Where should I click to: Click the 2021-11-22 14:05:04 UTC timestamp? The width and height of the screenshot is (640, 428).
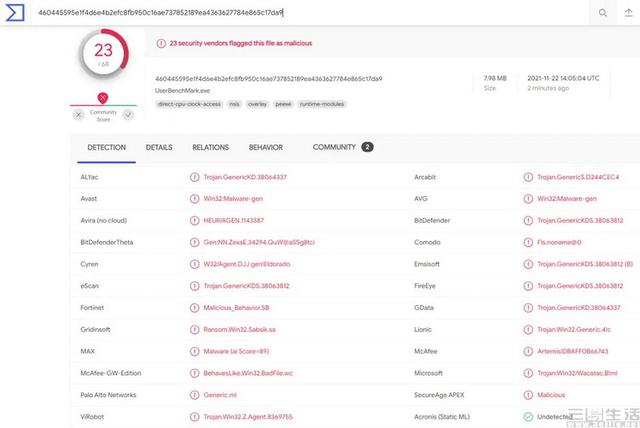pyautogui.click(x=563, y=78)
